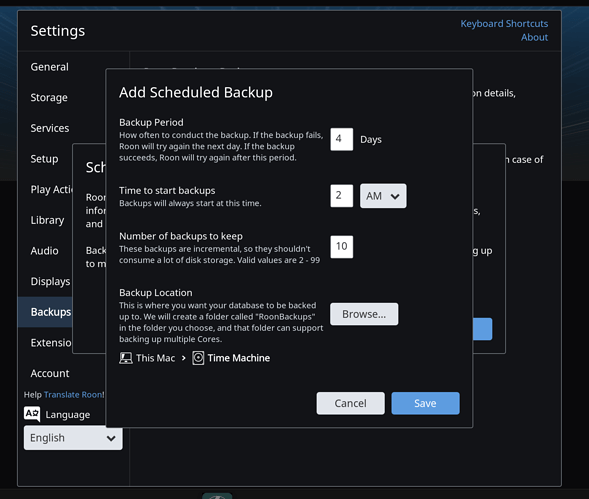Open the Extensions settings section
The width and height of the screenshot is (589, 499).
51,343
